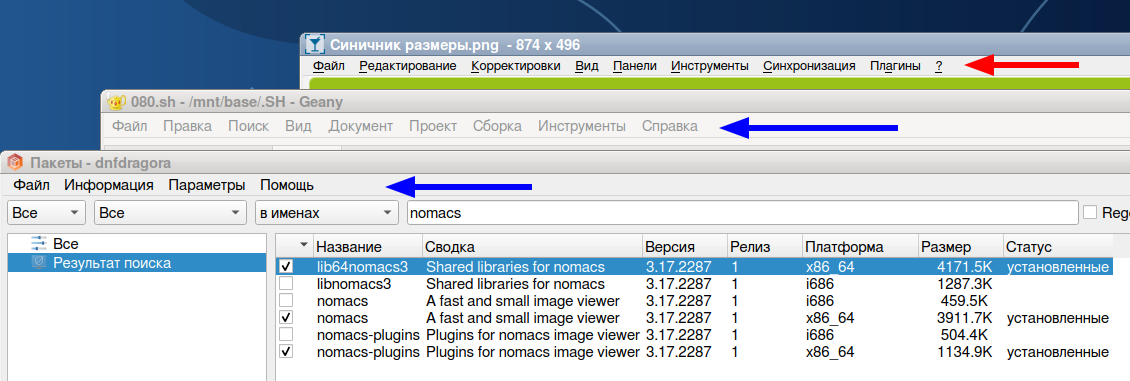Open Панели menu in nomacs

click(635, 66)
